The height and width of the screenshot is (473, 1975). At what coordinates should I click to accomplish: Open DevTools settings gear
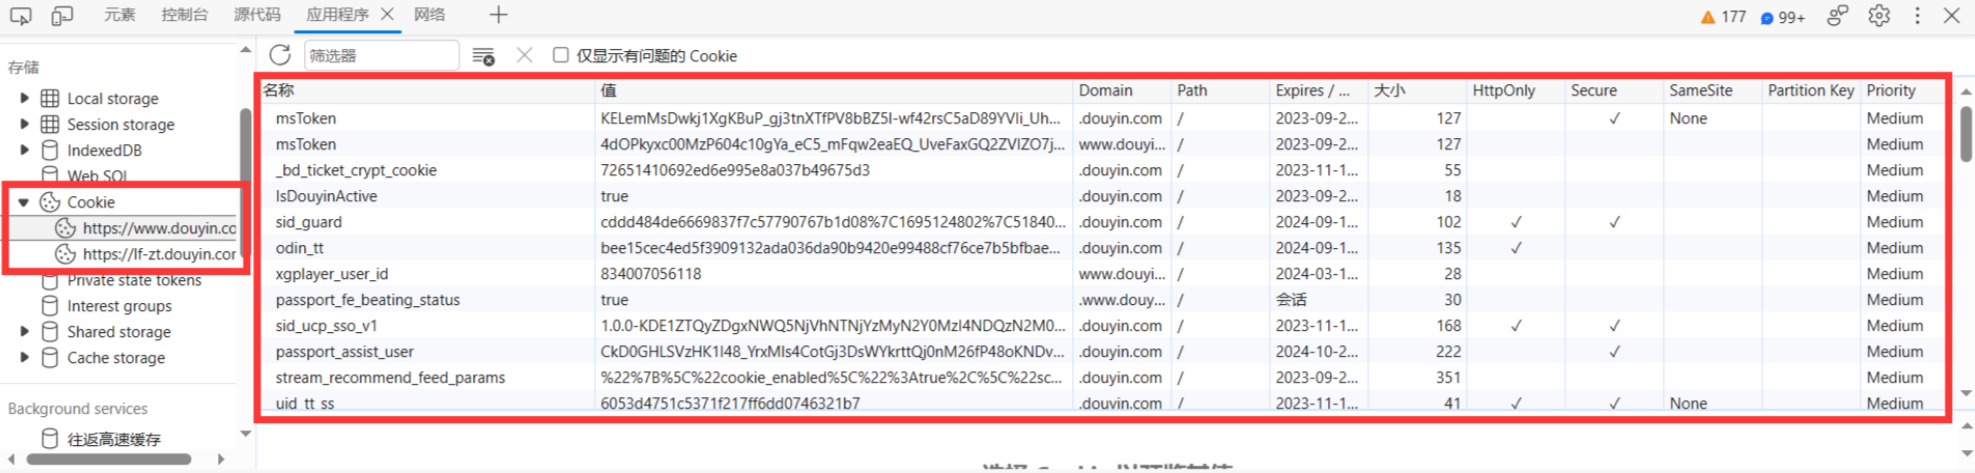(x=1879, y=15)
